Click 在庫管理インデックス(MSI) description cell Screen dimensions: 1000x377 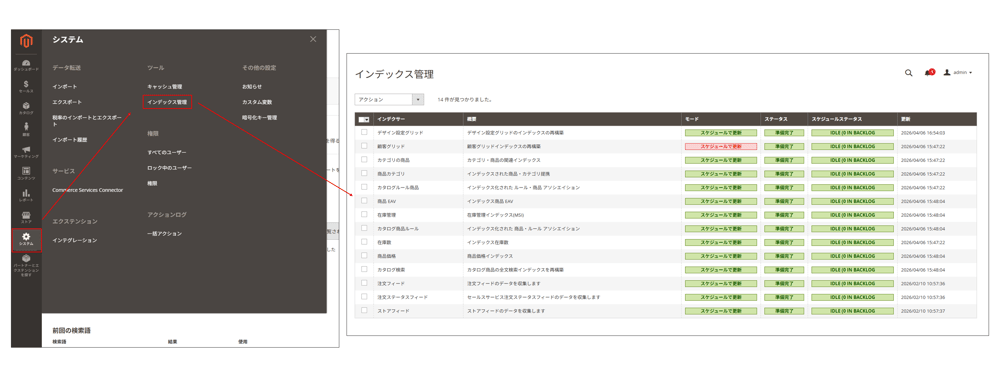497,215
